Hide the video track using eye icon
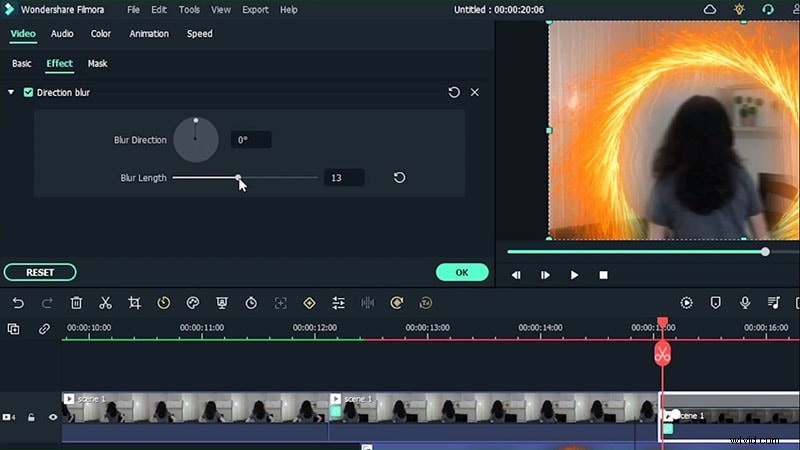800x450 pixels. [x=53, y=417]
